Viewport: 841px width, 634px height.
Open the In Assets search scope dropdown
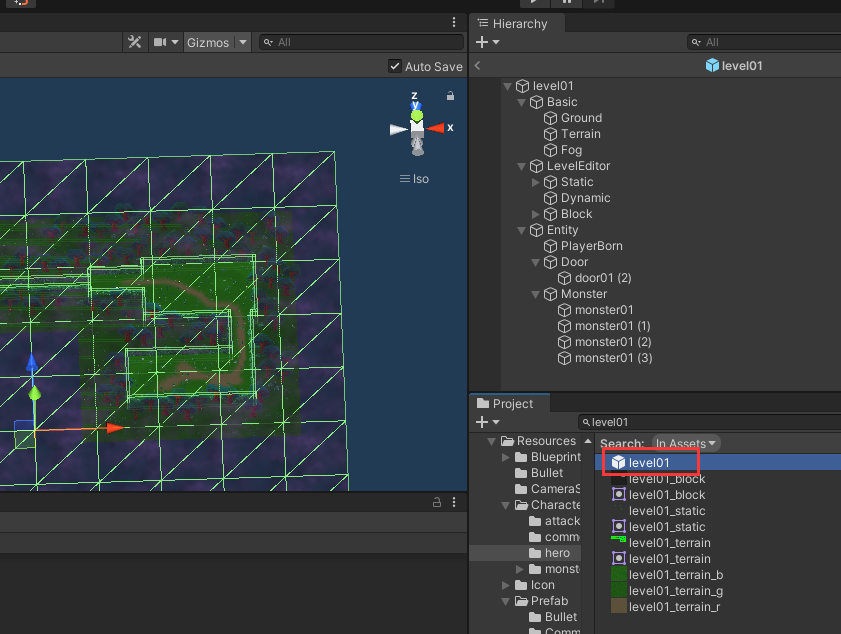pyautogui.click(x=686, y=443)
